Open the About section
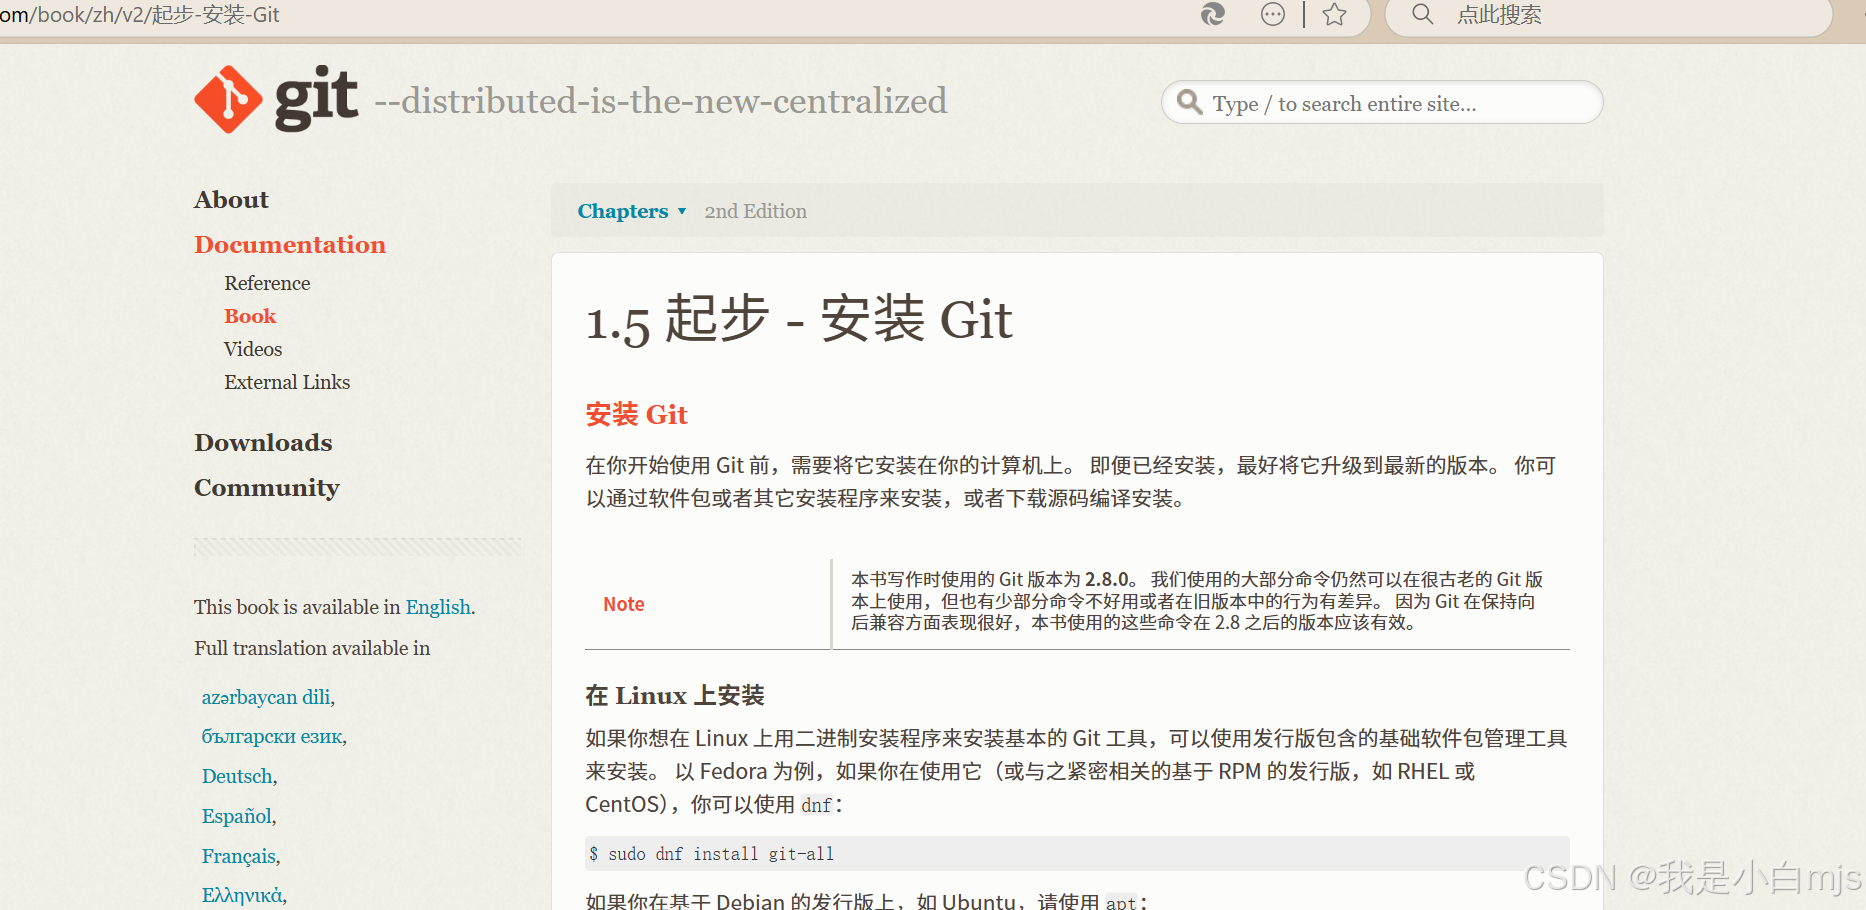Viewport: 1866px width, 910px height. click(231, 200)
